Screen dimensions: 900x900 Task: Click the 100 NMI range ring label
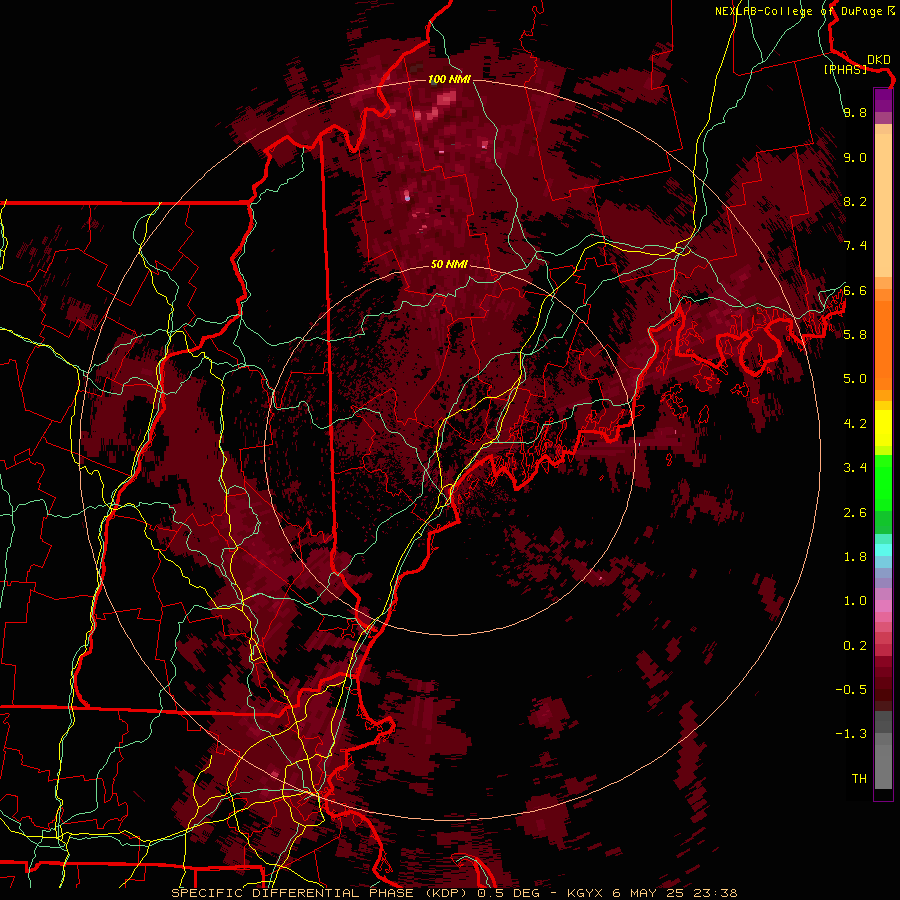(449, 79)
